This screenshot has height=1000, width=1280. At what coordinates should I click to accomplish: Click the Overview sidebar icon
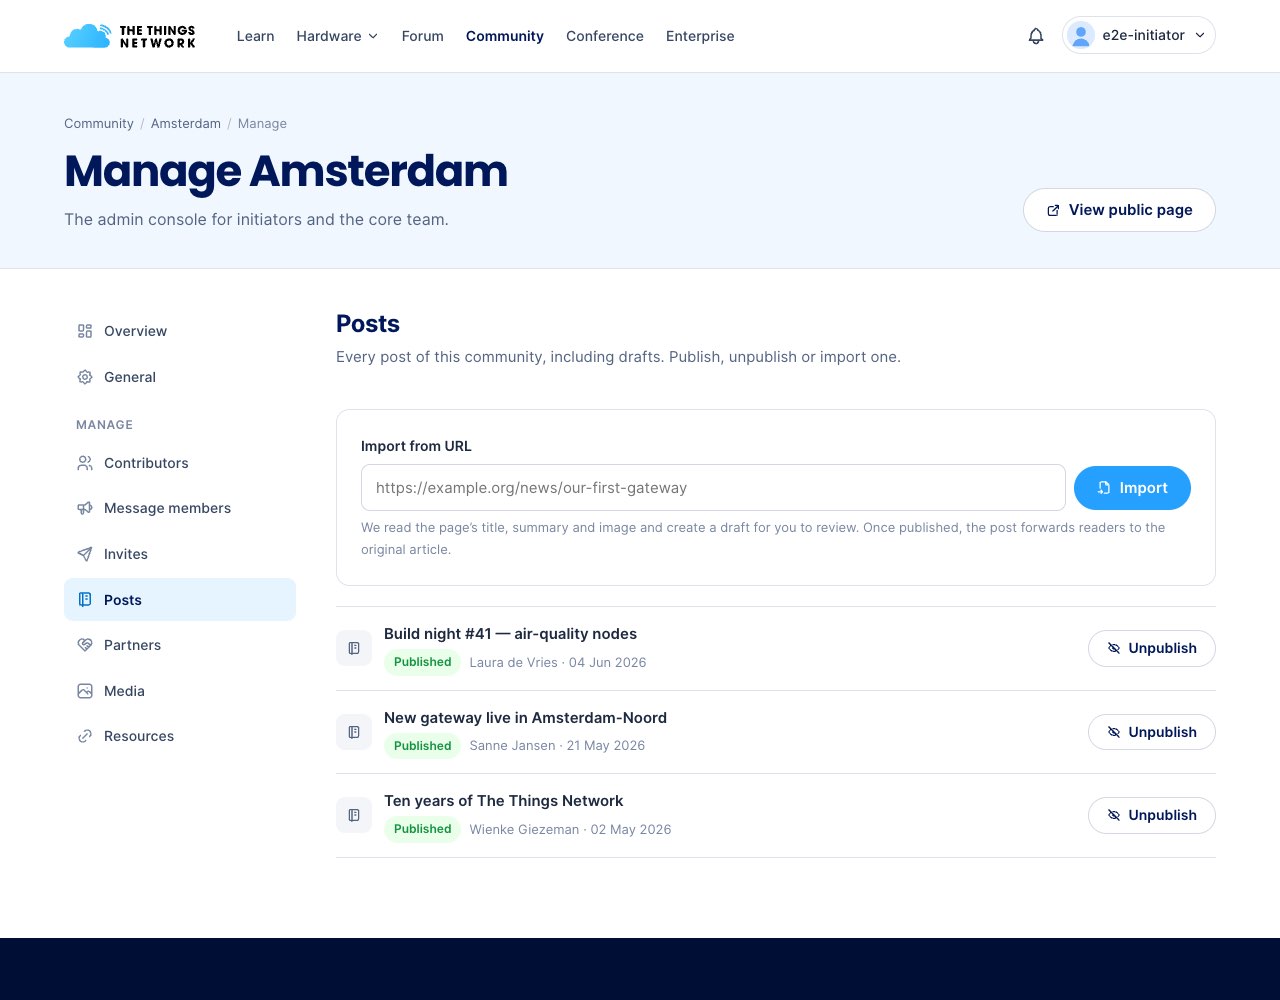point(85,331)
